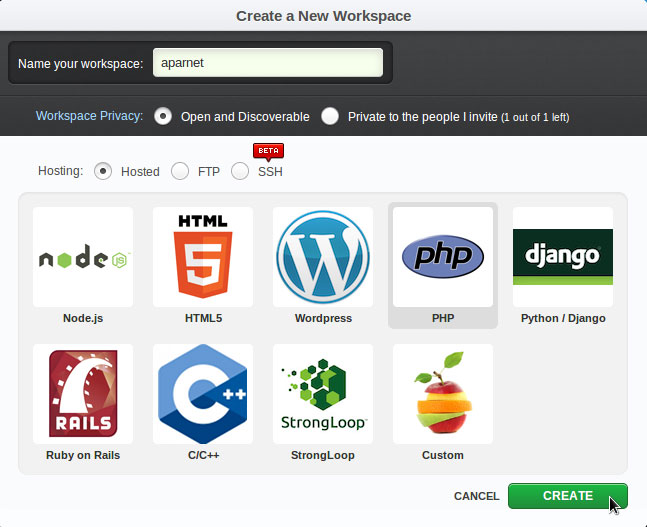This screenshot has width=647, height=527.
Task: Select Open and Discoverable privacy
Action: [x=163, y=116]
